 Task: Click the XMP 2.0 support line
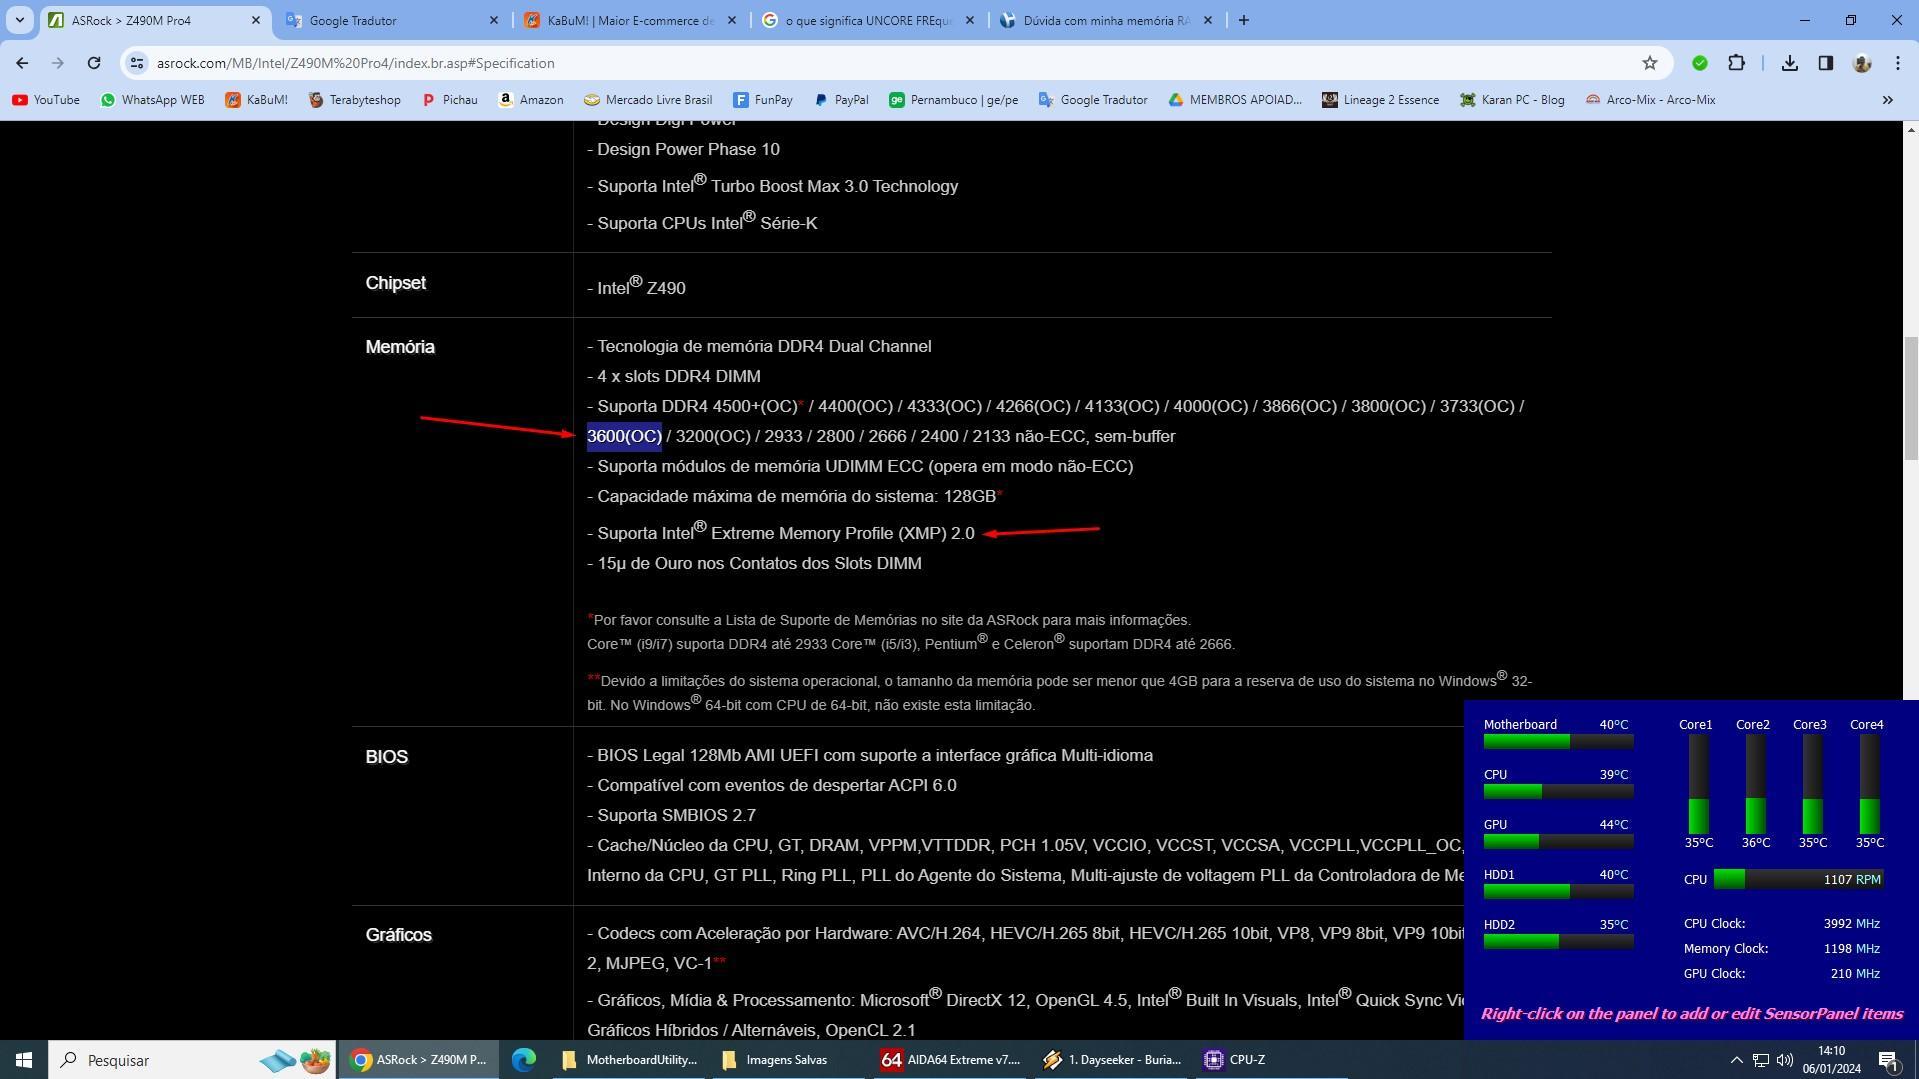(x=781, y=532)
